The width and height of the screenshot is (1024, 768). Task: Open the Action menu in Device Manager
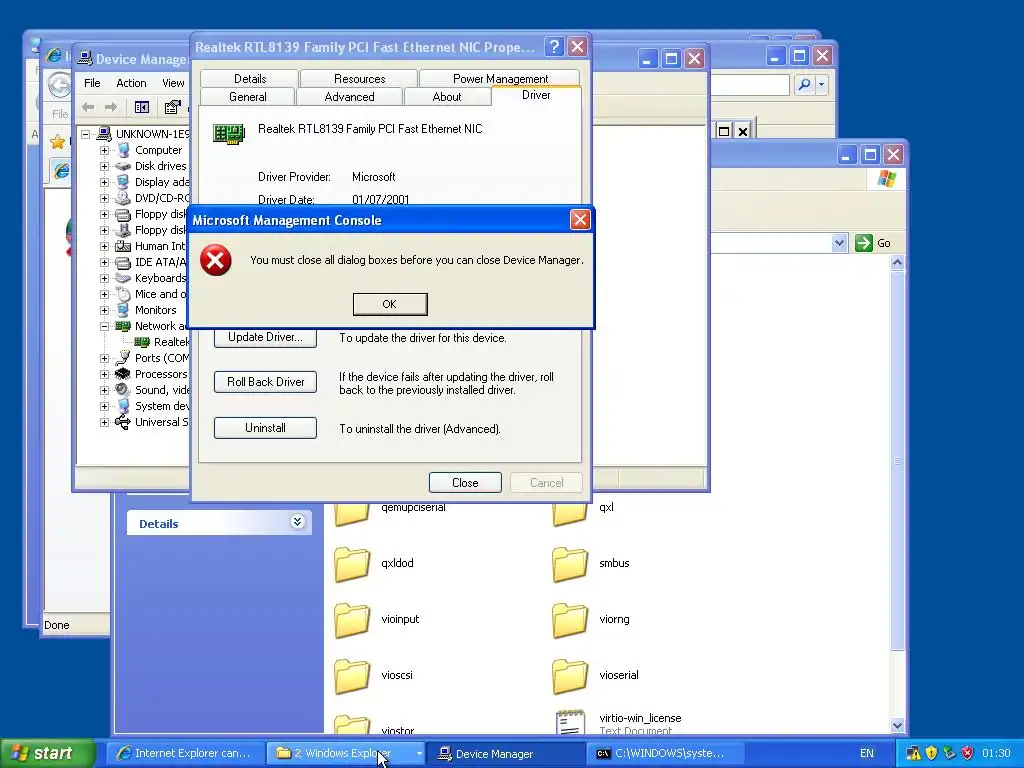point(131,83)
